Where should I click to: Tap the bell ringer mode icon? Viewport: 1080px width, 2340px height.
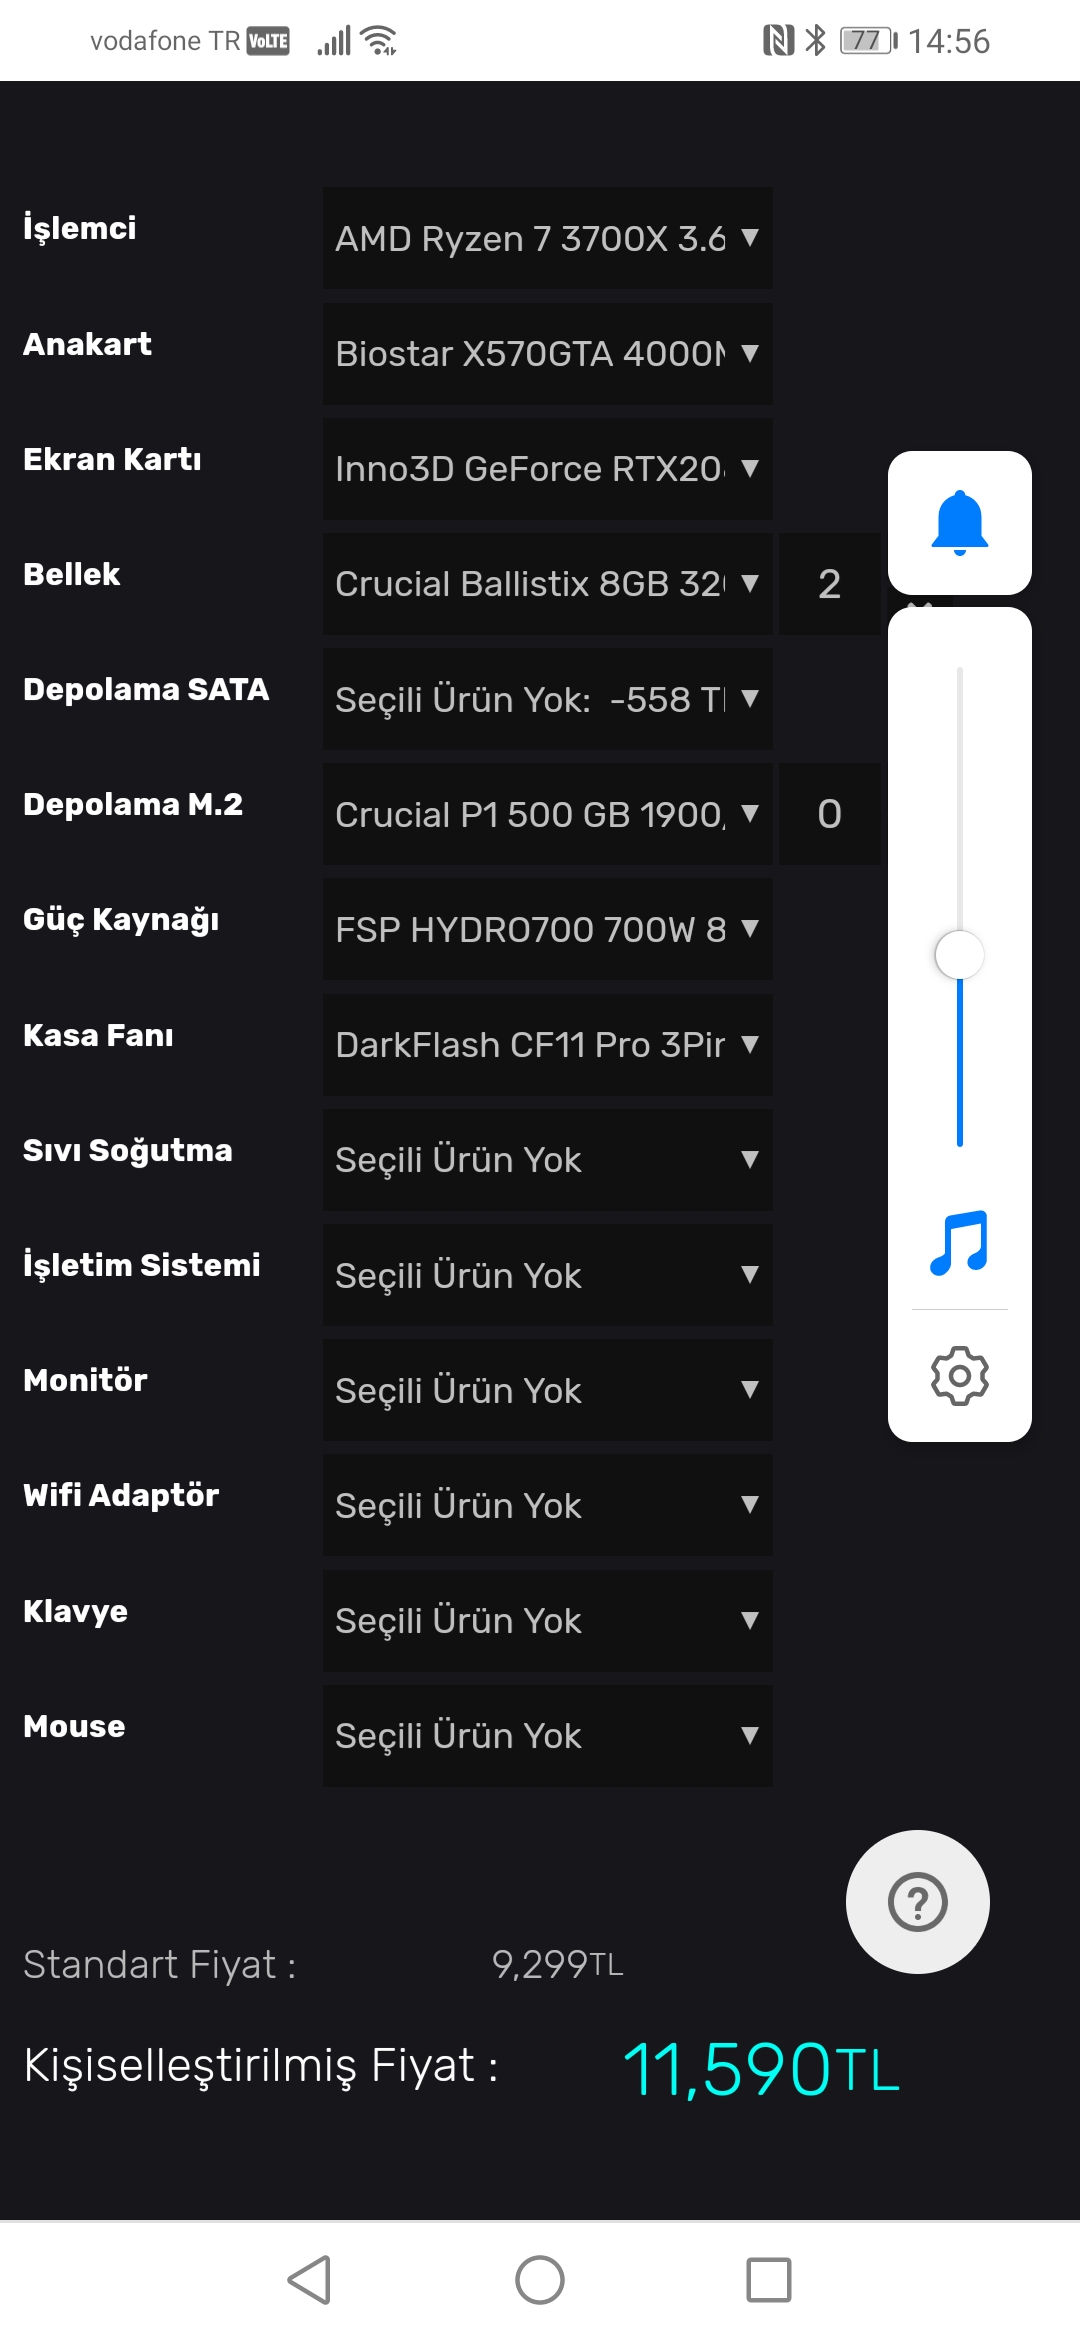959,522
